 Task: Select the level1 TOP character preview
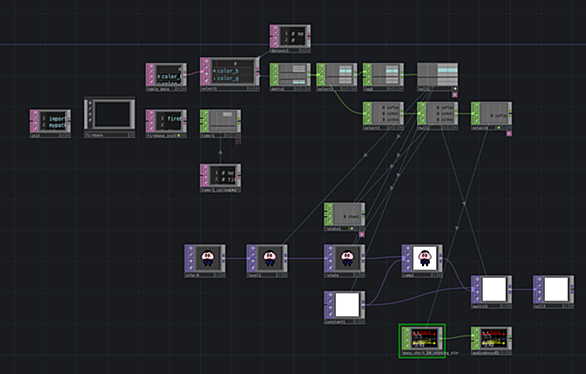coord(269,258)
